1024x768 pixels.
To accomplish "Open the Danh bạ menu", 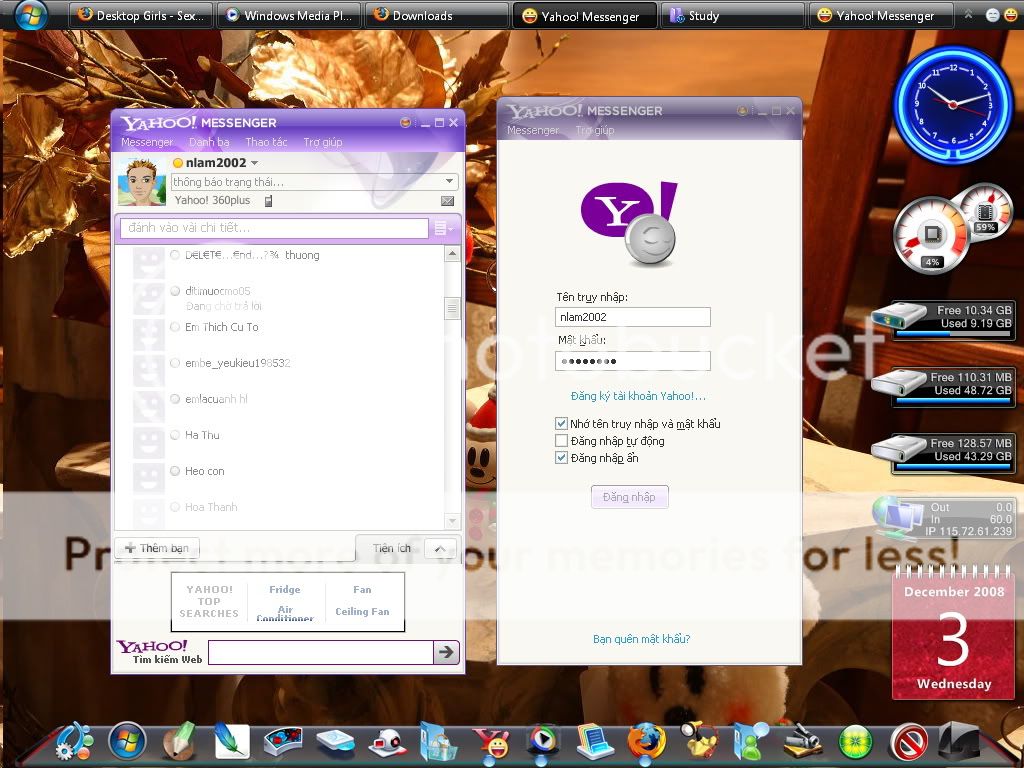I will (209, 142).
